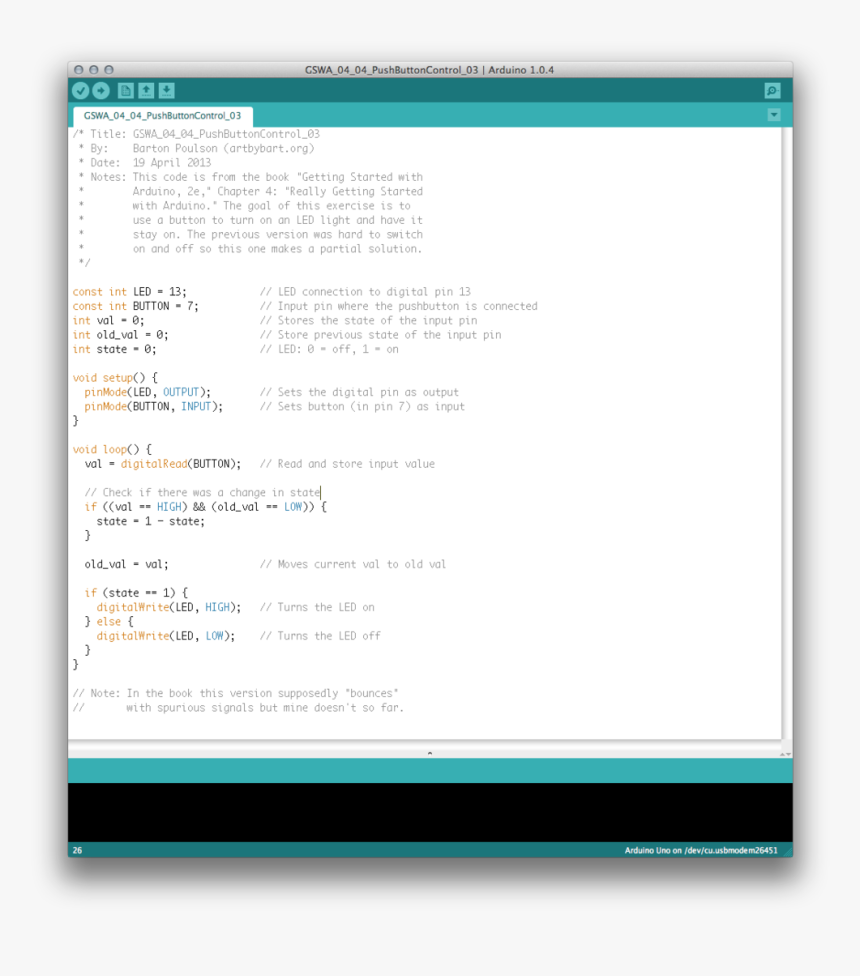Viewport: 860px width, 976px height.
Task: Click the teal message status bar
Action: (x=430, y=771)
